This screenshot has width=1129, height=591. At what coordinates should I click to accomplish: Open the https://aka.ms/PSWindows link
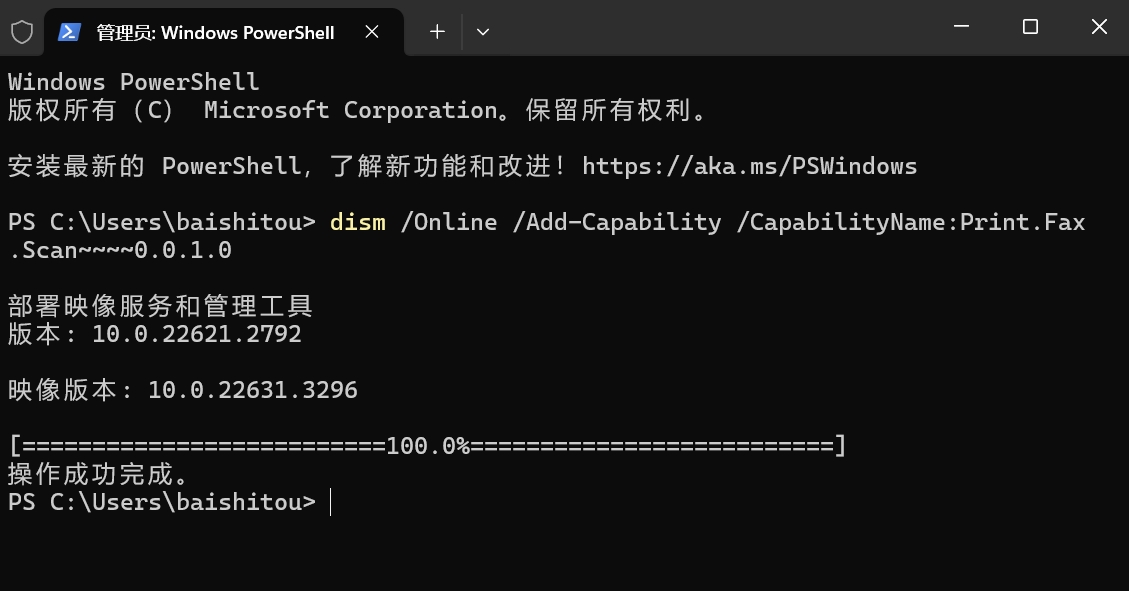pos(749,166)
